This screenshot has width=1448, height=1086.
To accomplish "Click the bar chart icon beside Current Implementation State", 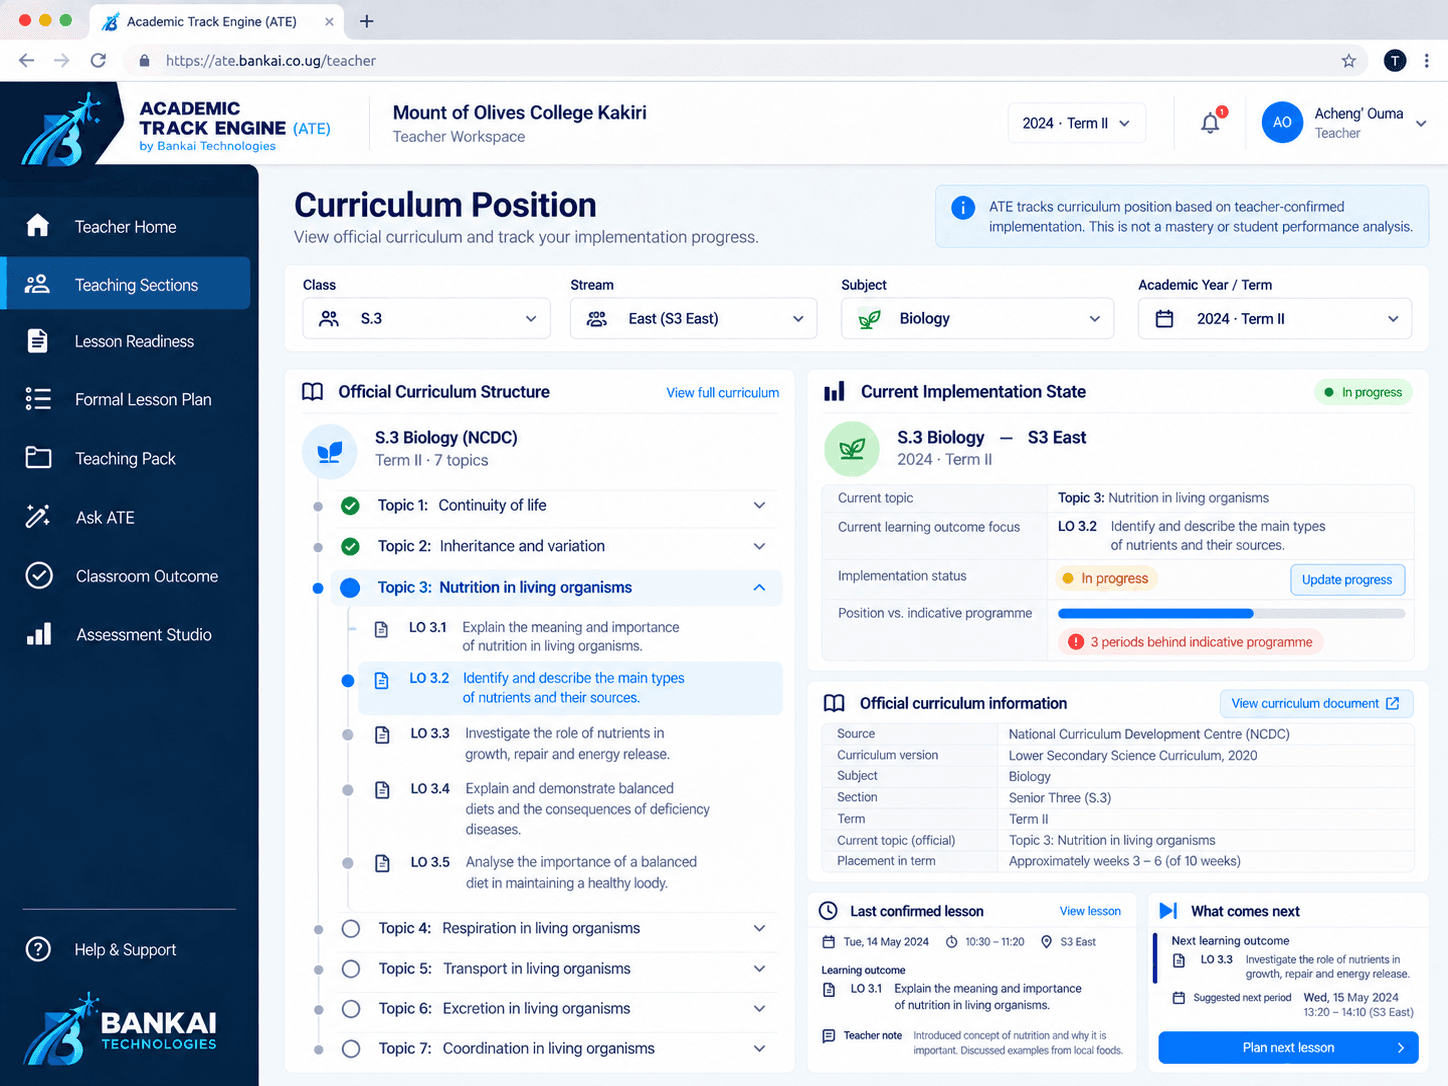I will pyautogui.click(x=834, y=392).
